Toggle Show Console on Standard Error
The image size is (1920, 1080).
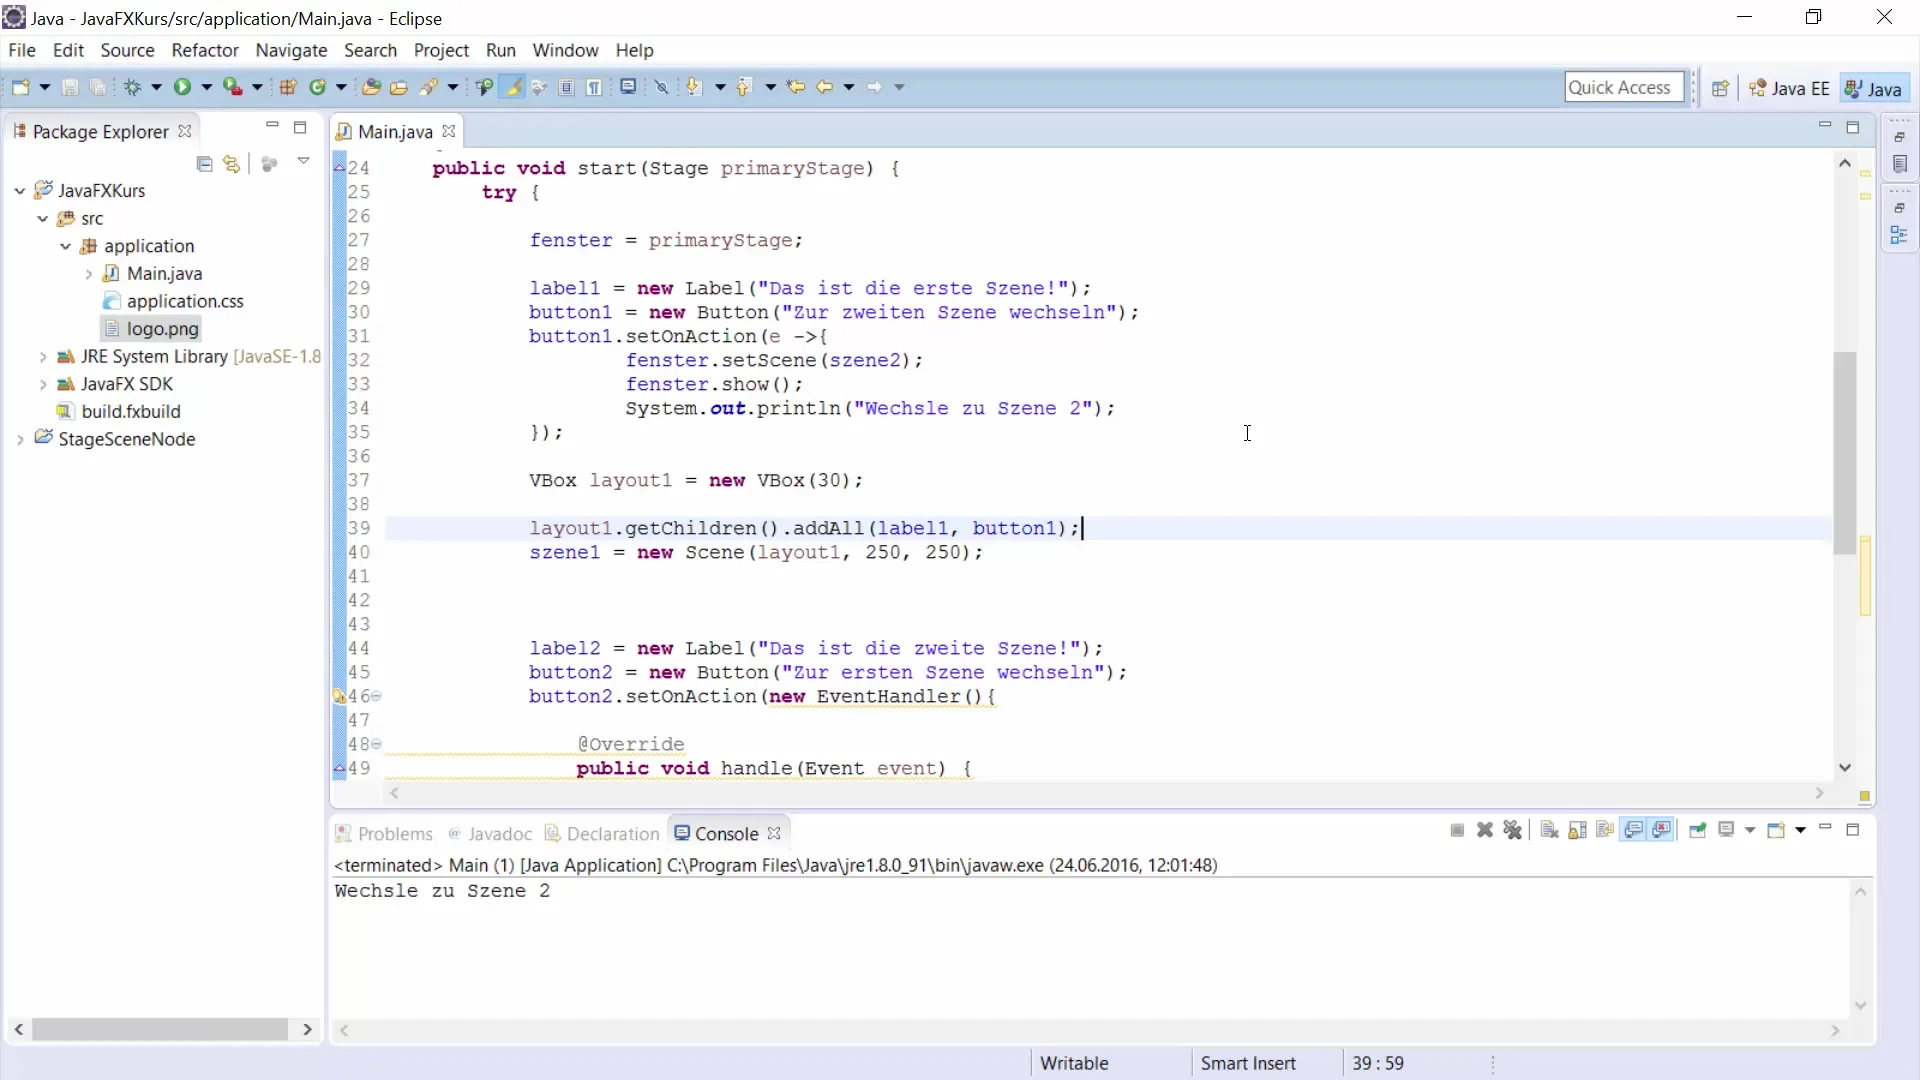point(1662,830)
